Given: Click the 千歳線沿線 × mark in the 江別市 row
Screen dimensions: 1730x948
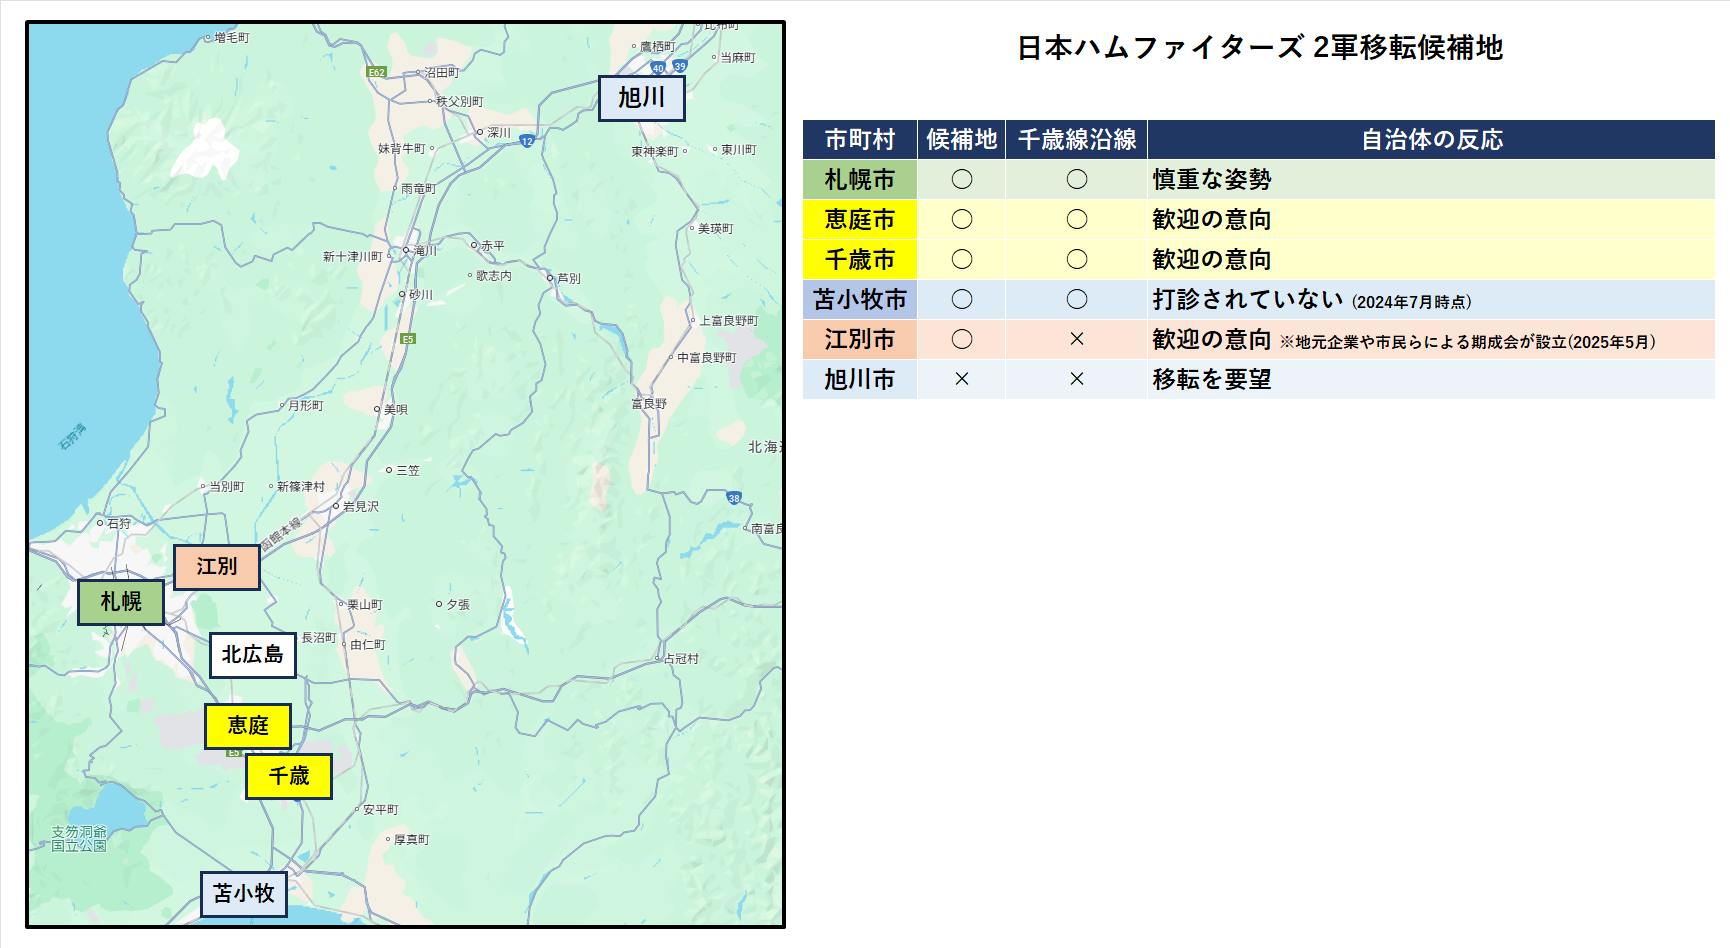Looking at the screenshot, I should click(1077, 339).
